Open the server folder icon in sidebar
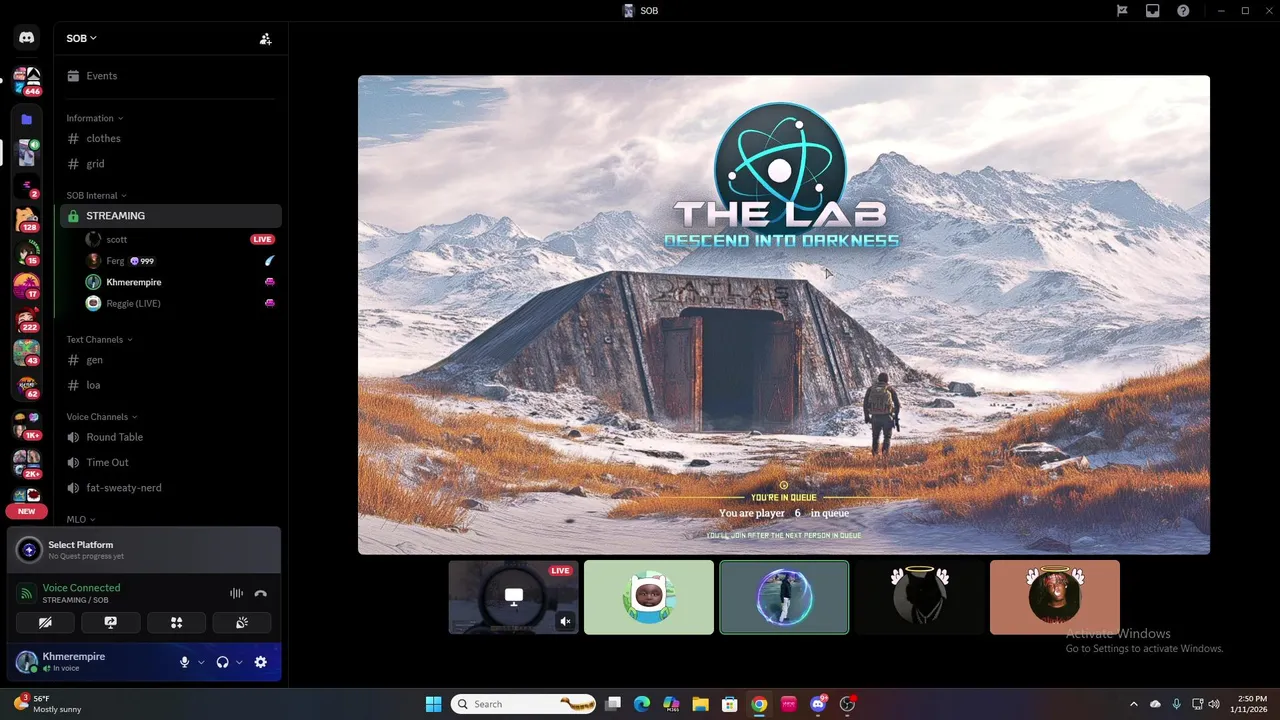 pos(27,119)
